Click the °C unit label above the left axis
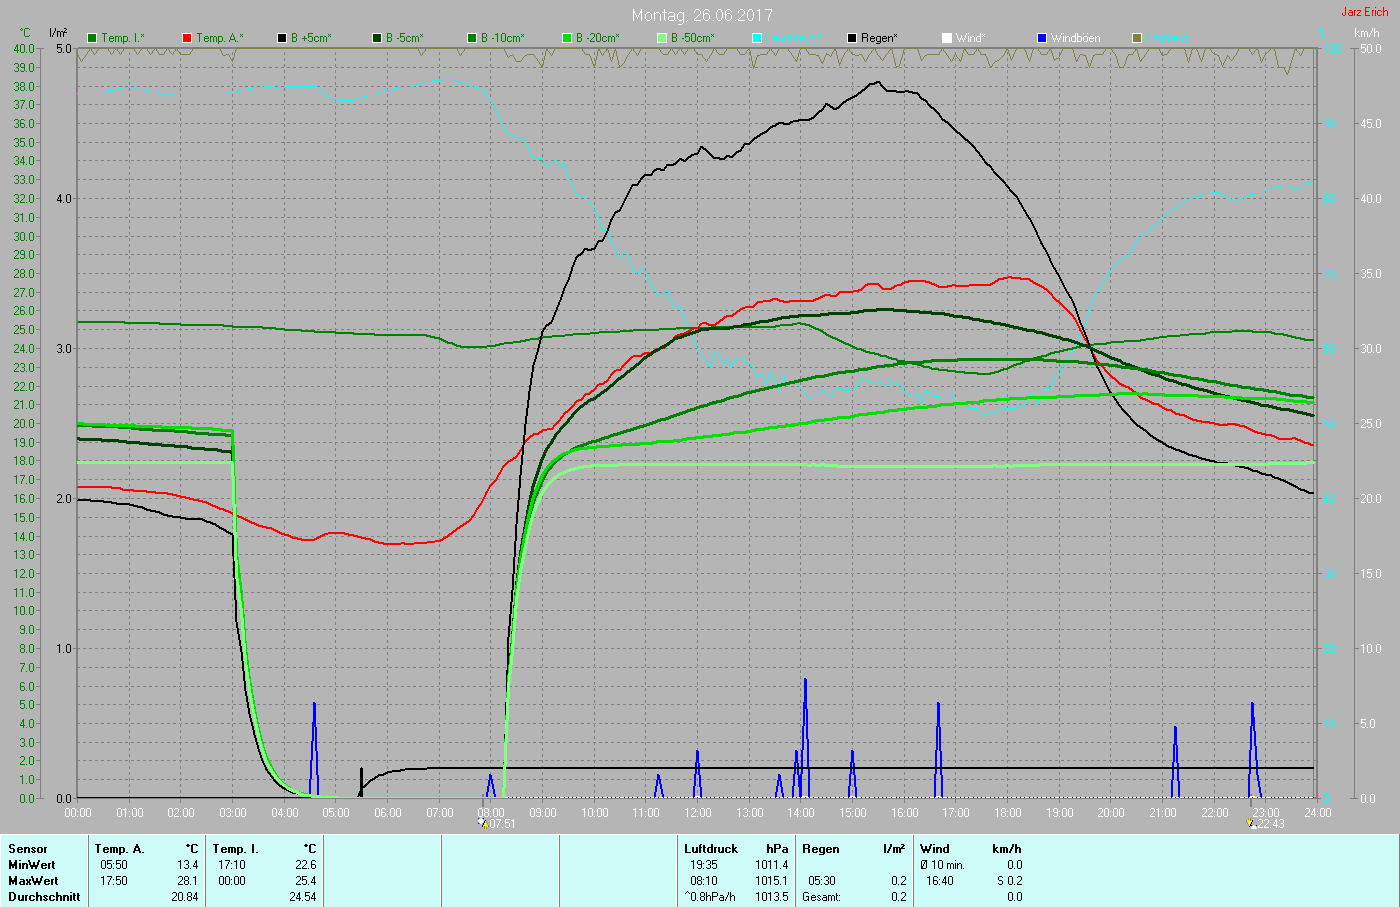Image resolution: width=1400 pixels, height=907 pixels. pos(26,33)
